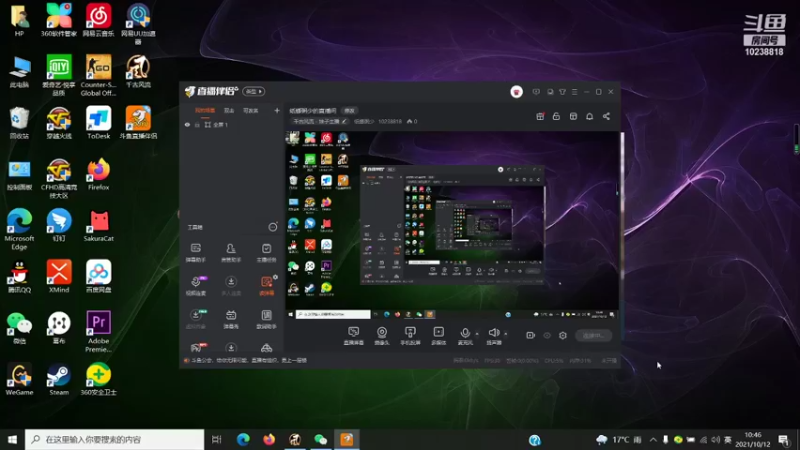Open the streamer tasks checklist tool
The width and height of the screenshot is (800, 450).
point(266,253)
